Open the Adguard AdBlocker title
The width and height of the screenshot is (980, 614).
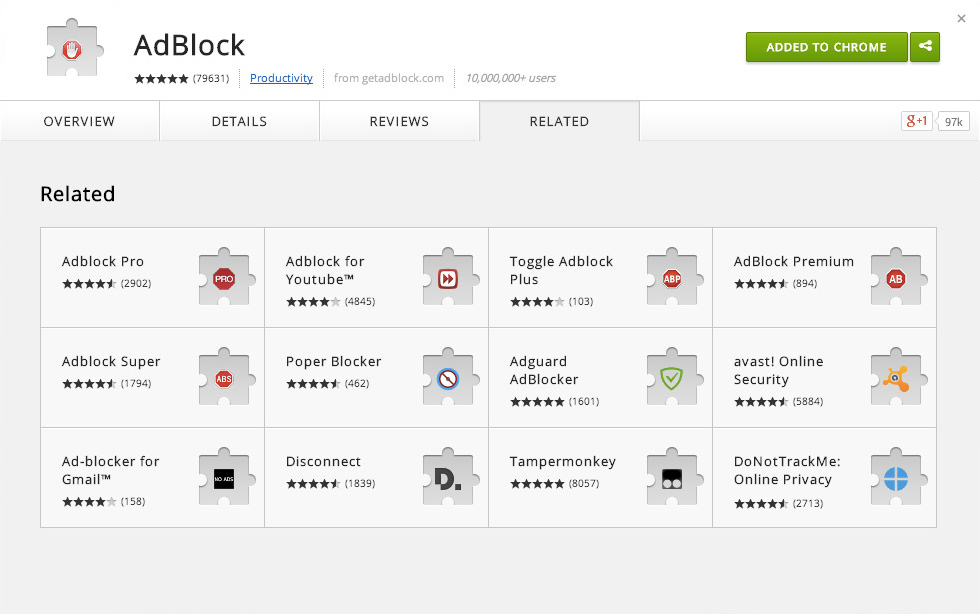544,370
